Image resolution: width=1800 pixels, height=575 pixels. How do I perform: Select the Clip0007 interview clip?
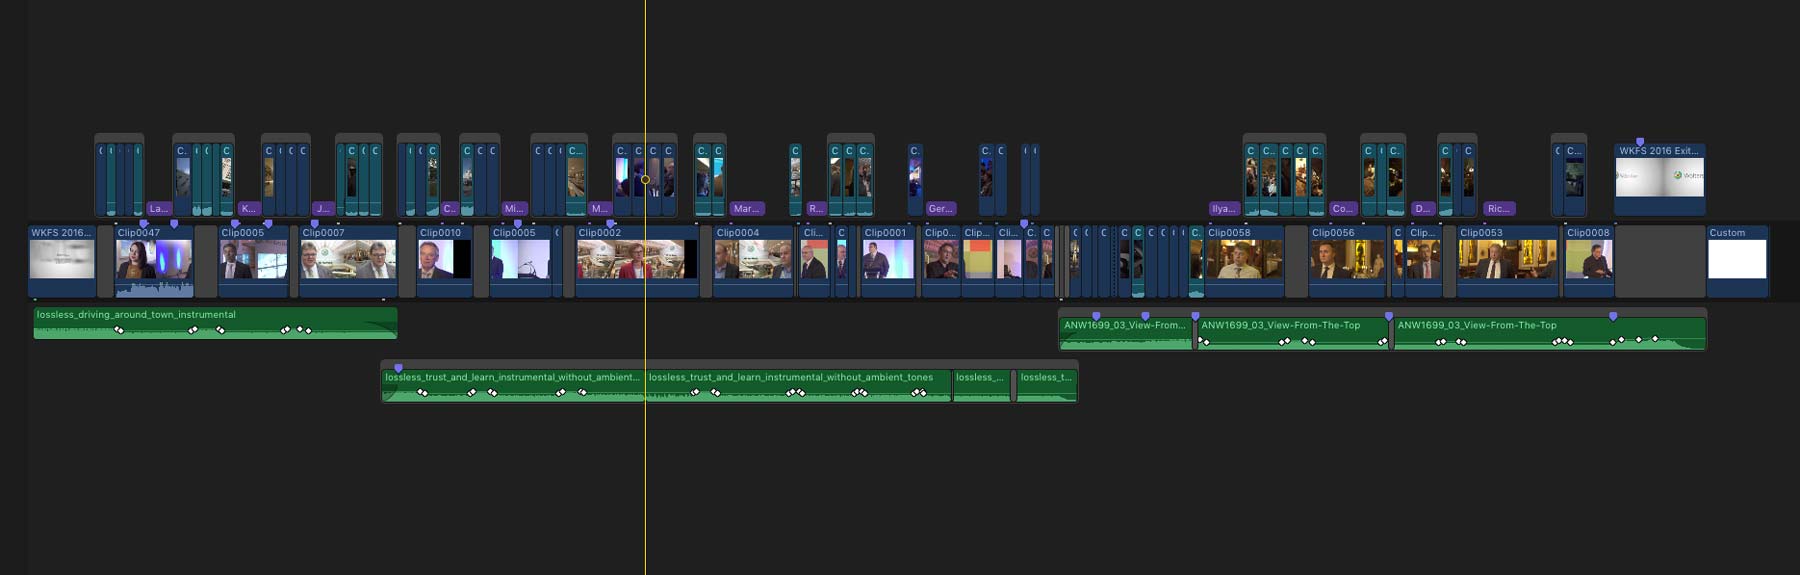[348, 261]
